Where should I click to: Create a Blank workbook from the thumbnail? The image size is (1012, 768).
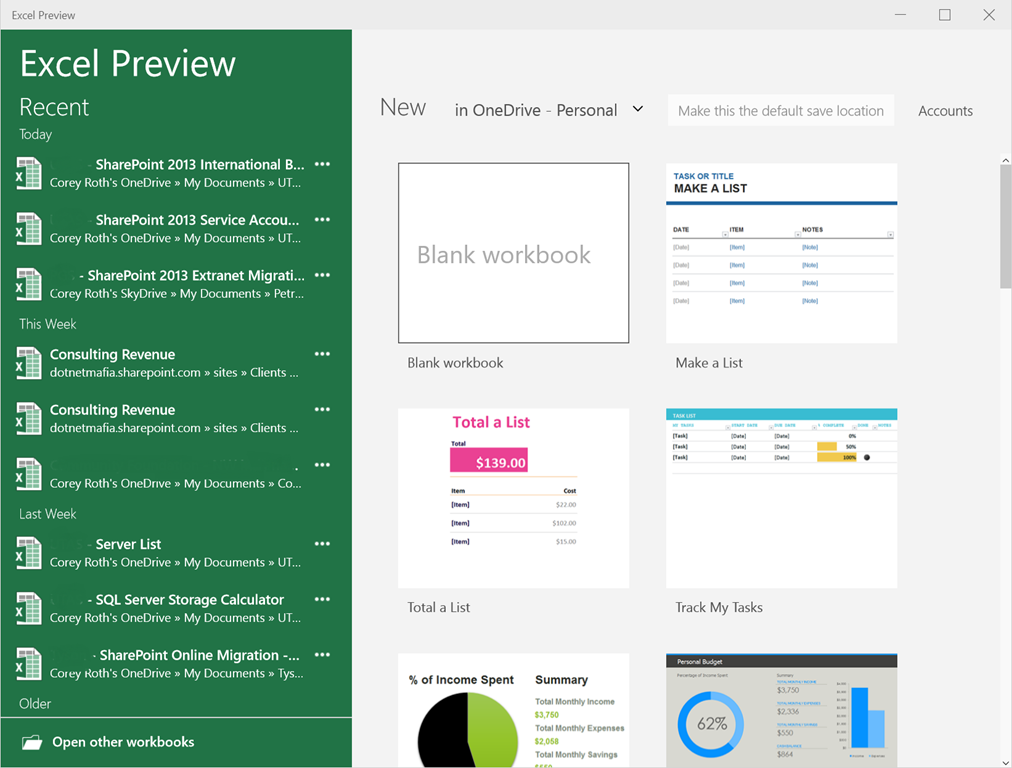[x=513, y=253]
